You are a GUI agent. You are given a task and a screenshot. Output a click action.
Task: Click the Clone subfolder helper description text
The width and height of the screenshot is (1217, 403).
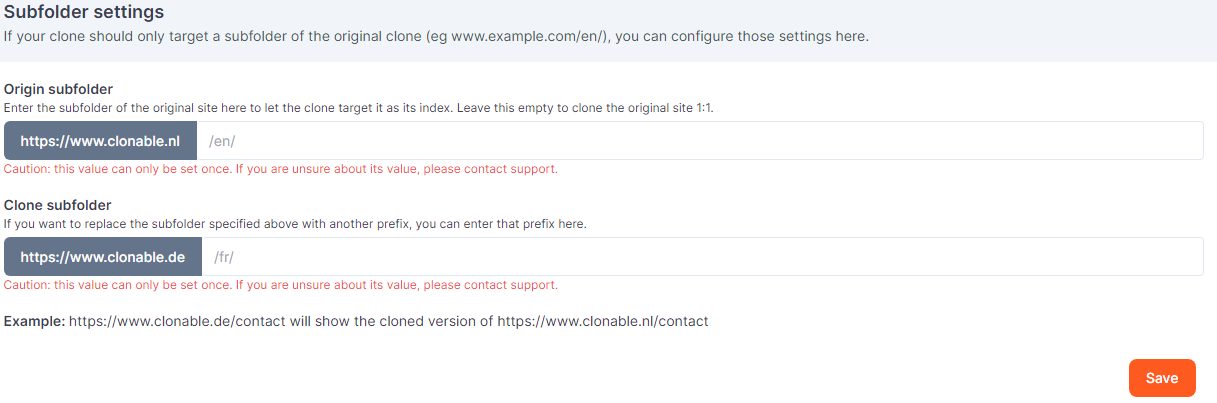295,224
